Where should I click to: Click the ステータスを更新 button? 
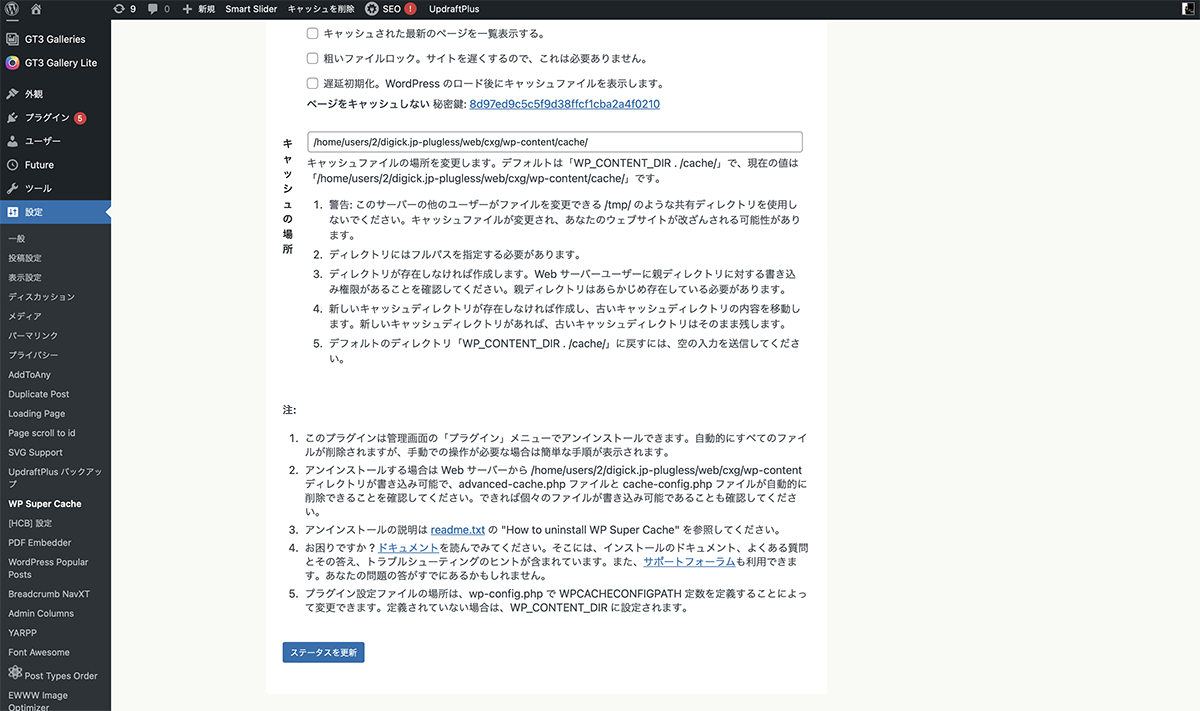click(323, 652)
